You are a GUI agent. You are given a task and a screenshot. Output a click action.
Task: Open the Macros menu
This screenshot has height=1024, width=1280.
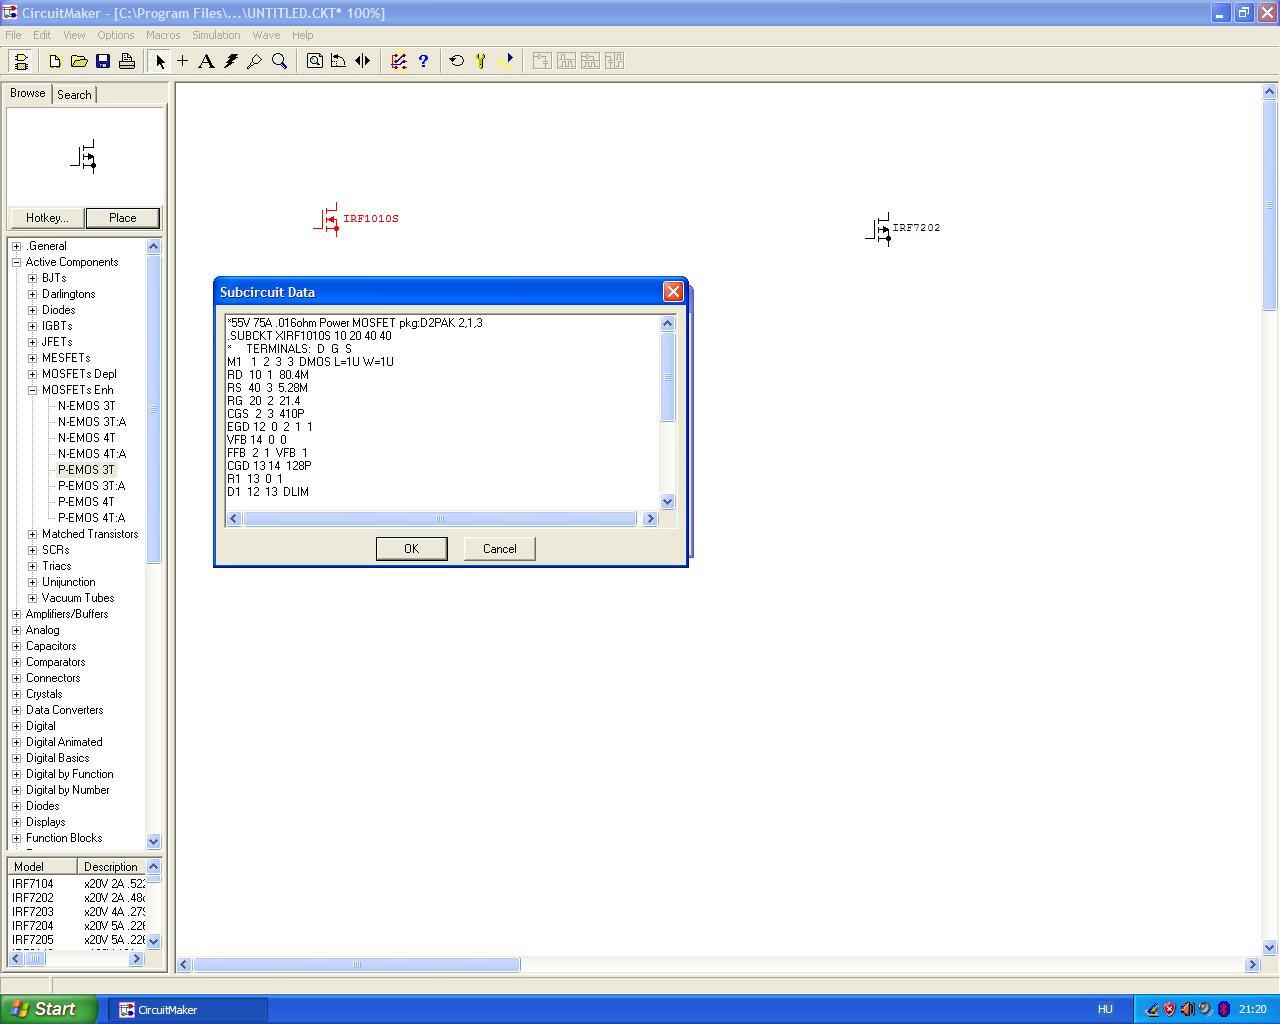163,35
